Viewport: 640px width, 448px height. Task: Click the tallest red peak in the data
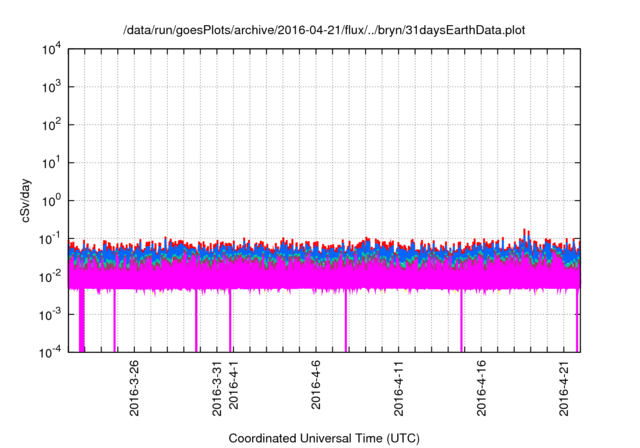525,232
